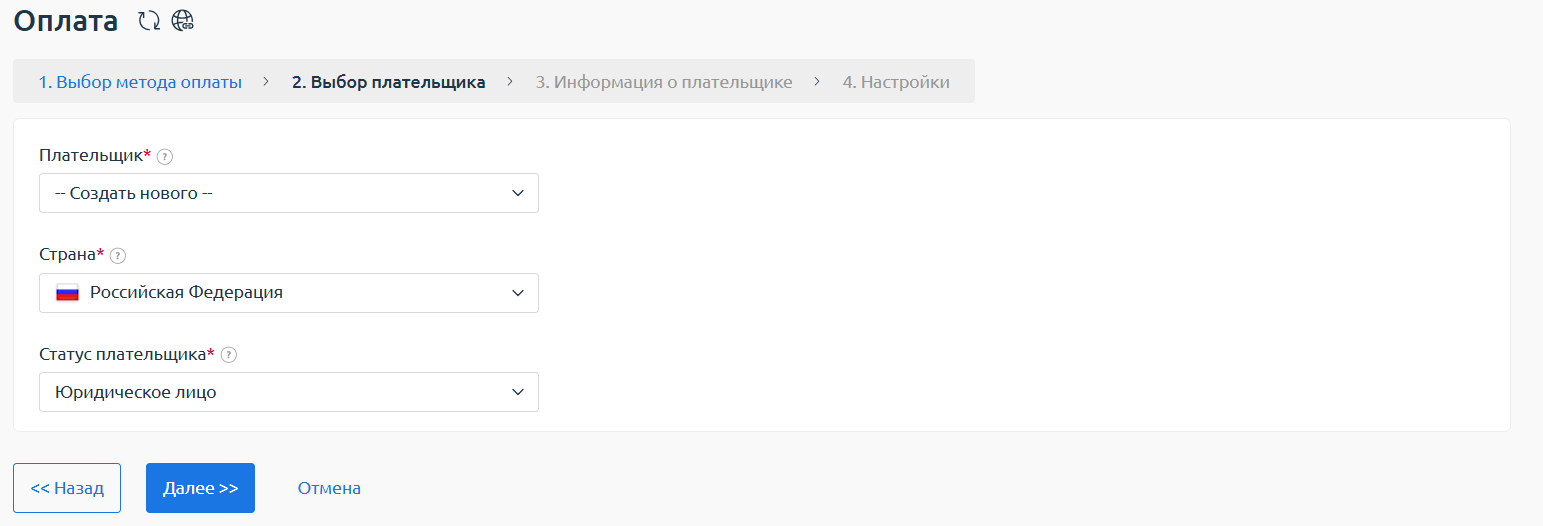Click the Russian flag icon in Страна field
This screenshot has width=1543, height=526.
[67, 293]
